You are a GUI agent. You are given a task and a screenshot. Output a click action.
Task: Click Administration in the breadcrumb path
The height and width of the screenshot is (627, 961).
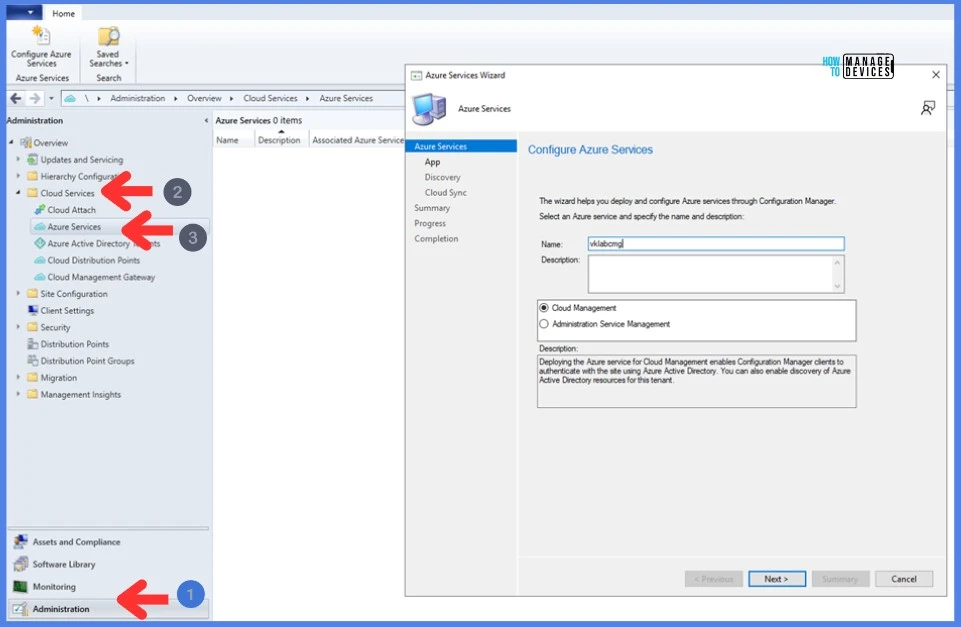click(137, 98)
